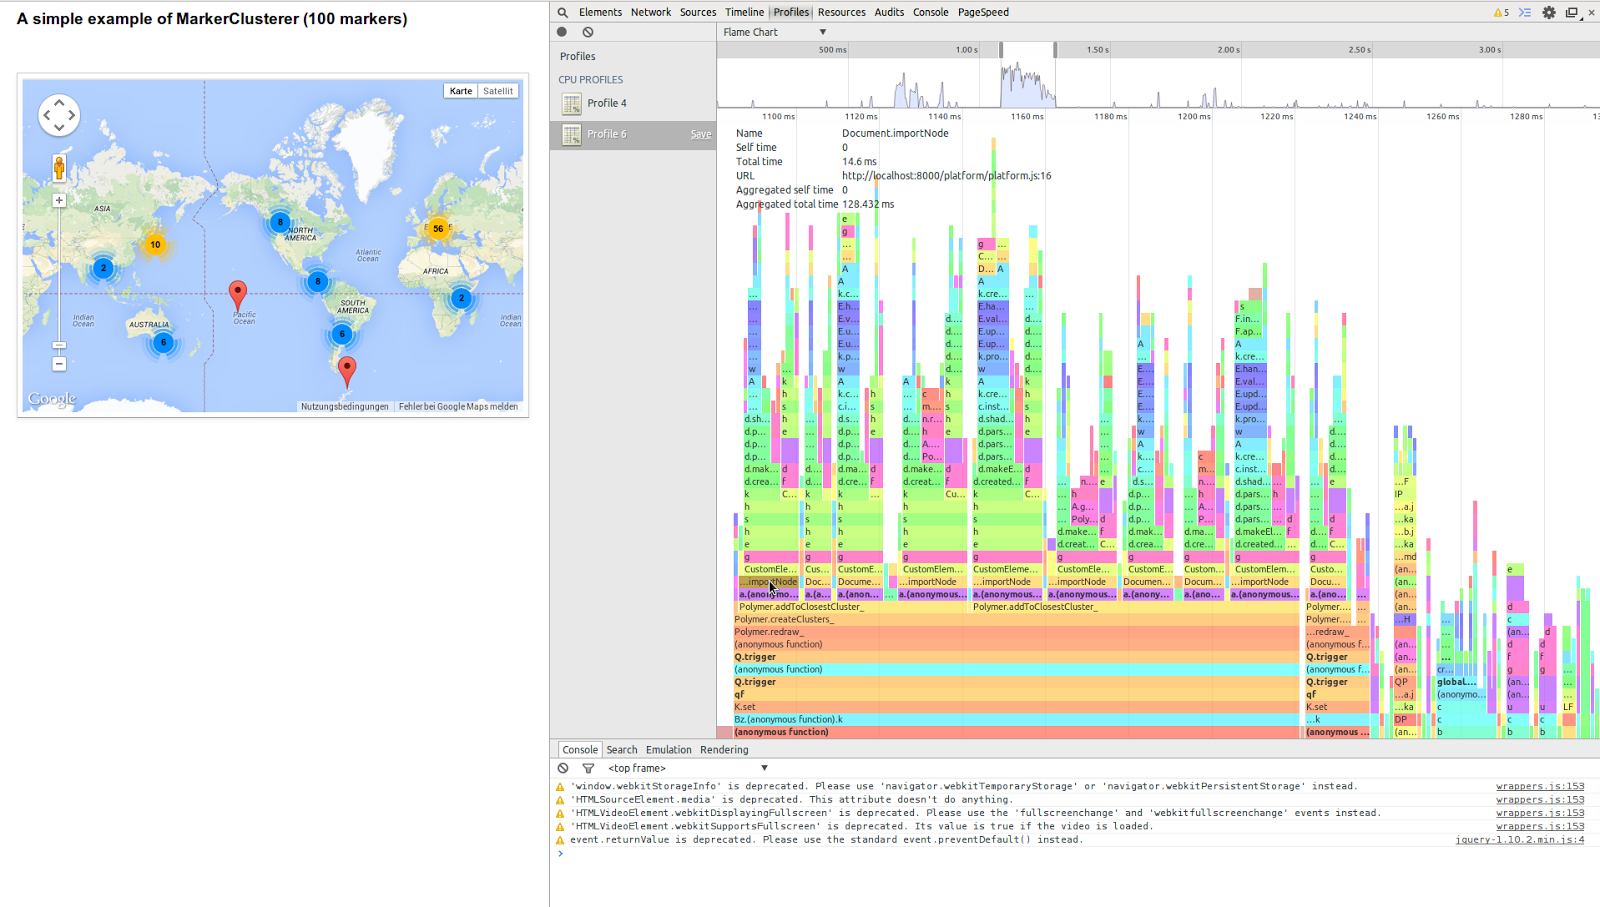Open the Rendering drawer tab

click(724, 749)
